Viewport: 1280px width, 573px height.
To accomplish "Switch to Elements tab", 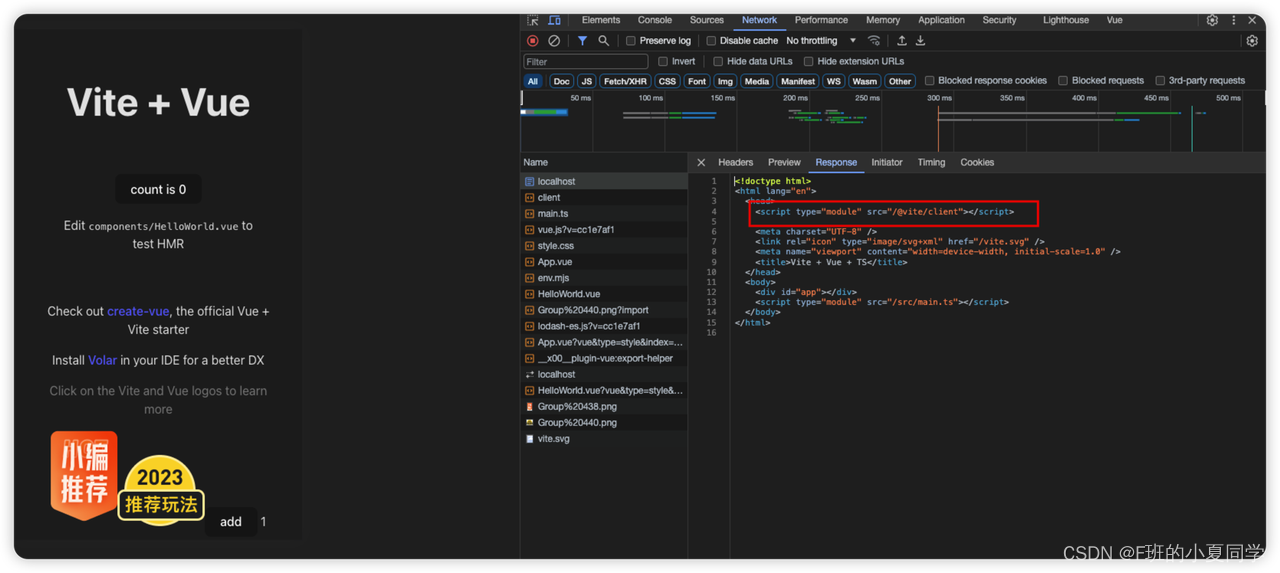I will tap(601, 20).
